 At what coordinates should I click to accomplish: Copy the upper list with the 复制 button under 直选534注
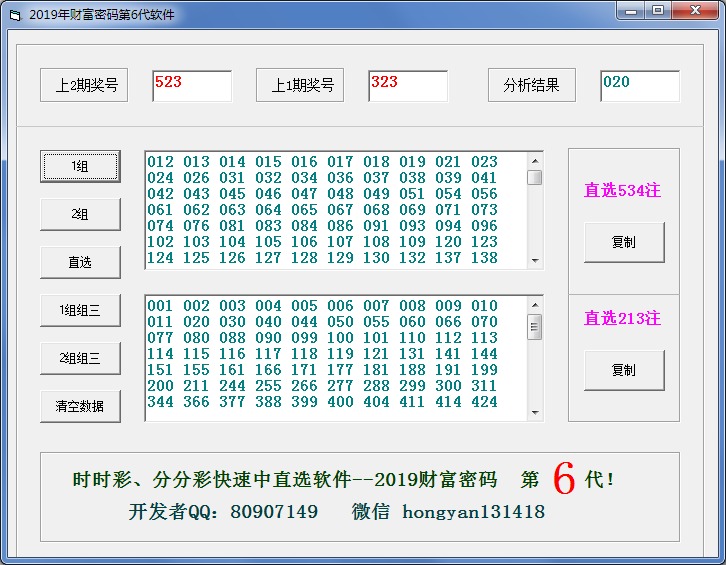pyautogui.click(x=624, y=242)
